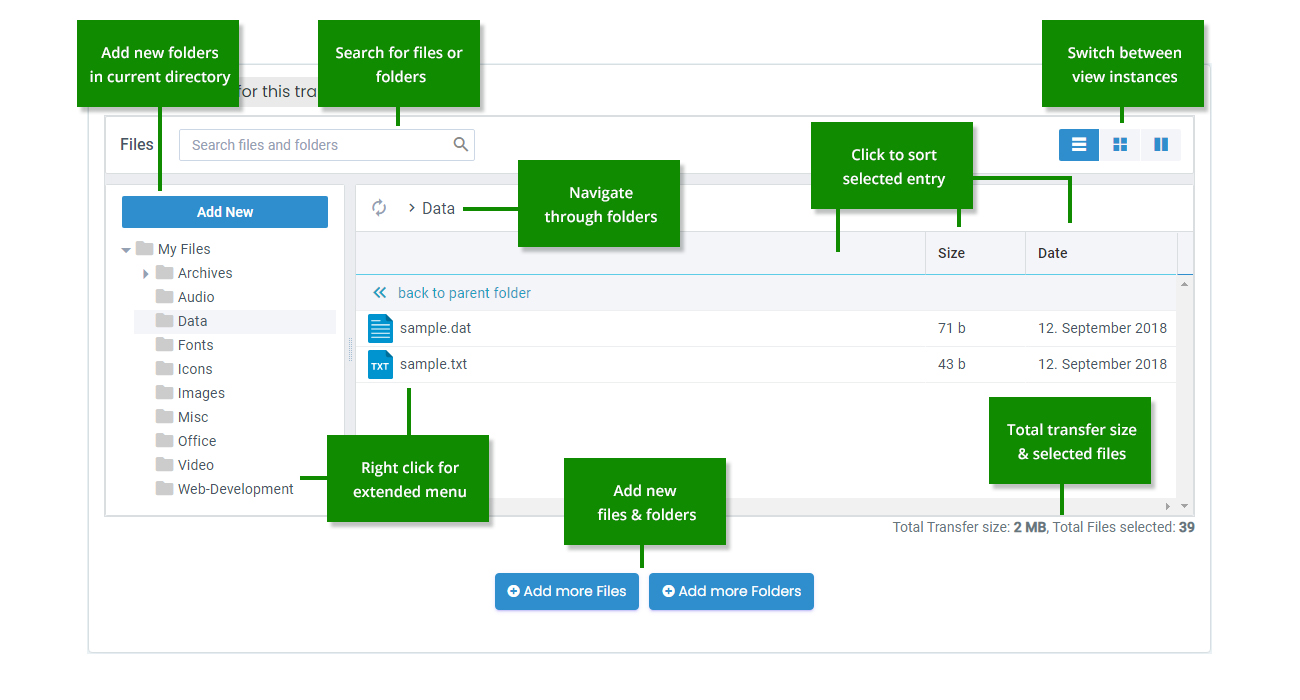1300x700 pixels.
Task: Navigate back to parent folder
Action: (x=464, y=292)
